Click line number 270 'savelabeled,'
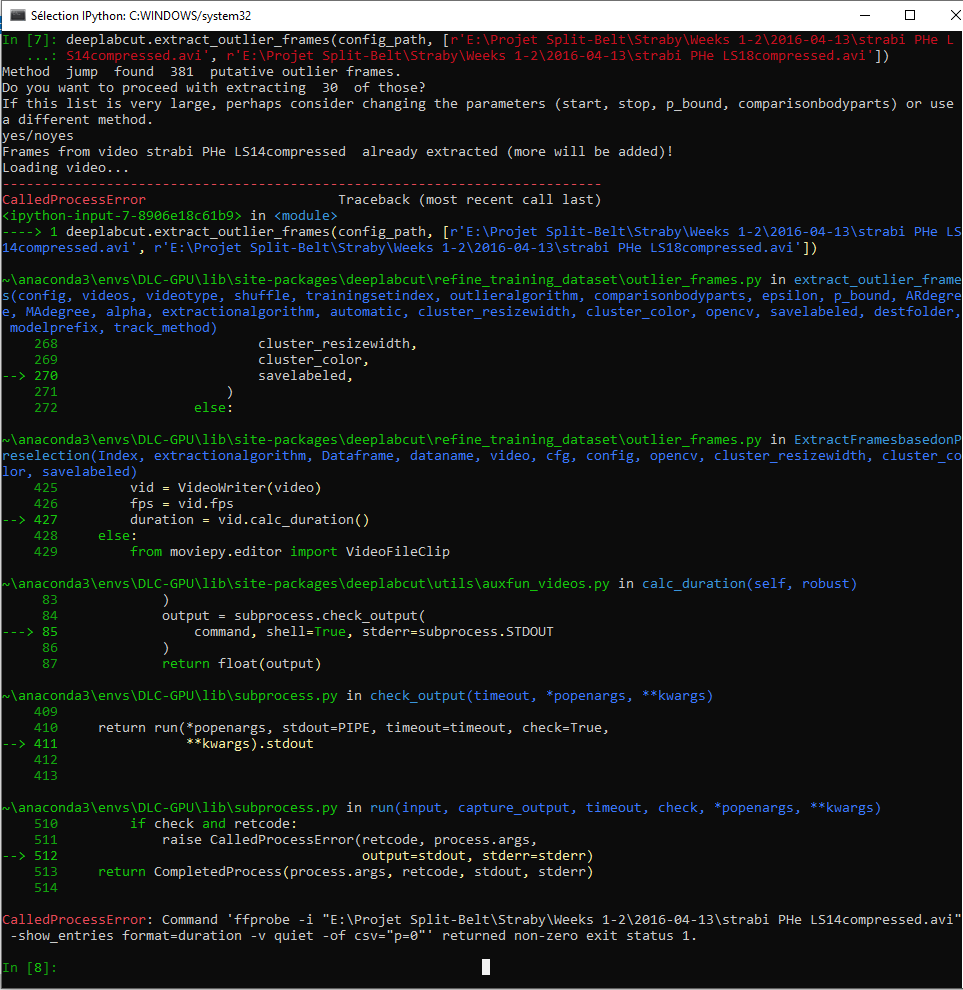Viewport: 963px width, 990px height. coord(178,376)
